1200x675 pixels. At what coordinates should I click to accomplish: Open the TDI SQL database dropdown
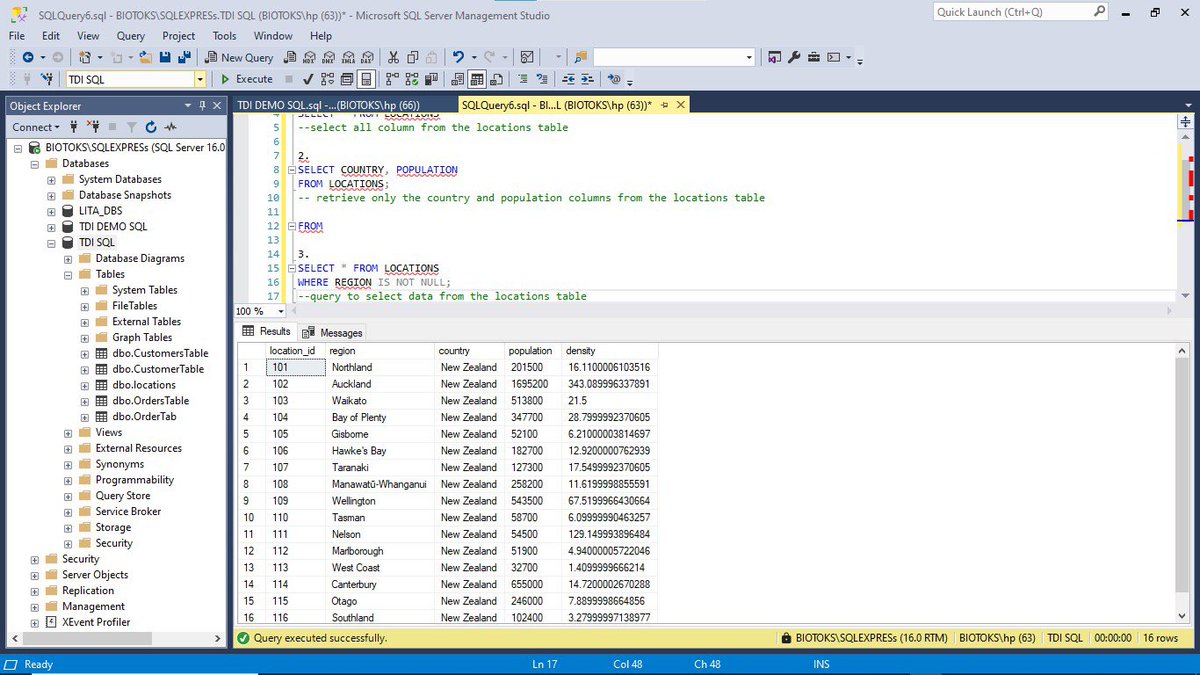point(200,79)
